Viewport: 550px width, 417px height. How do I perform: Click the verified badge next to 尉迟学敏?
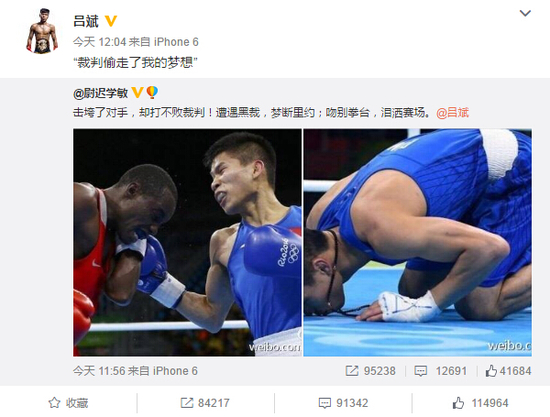[x=137, y=93]
